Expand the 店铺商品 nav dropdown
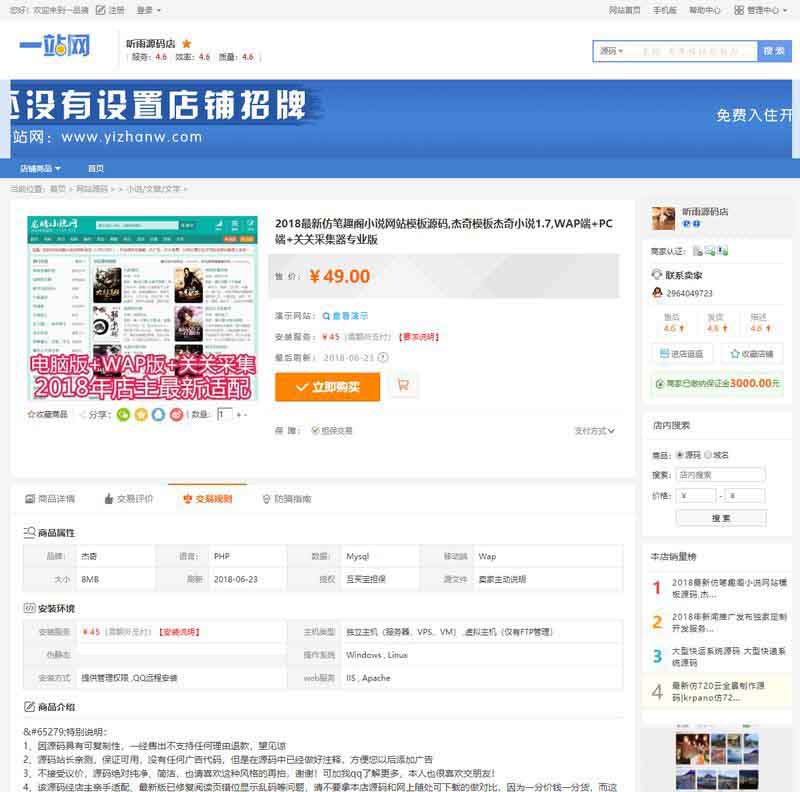Screen dimensions: 800x792 point(41,168)
